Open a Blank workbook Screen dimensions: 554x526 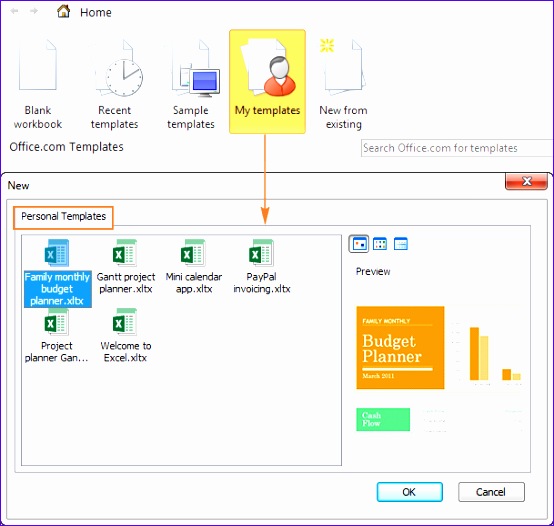coord(37,84)
